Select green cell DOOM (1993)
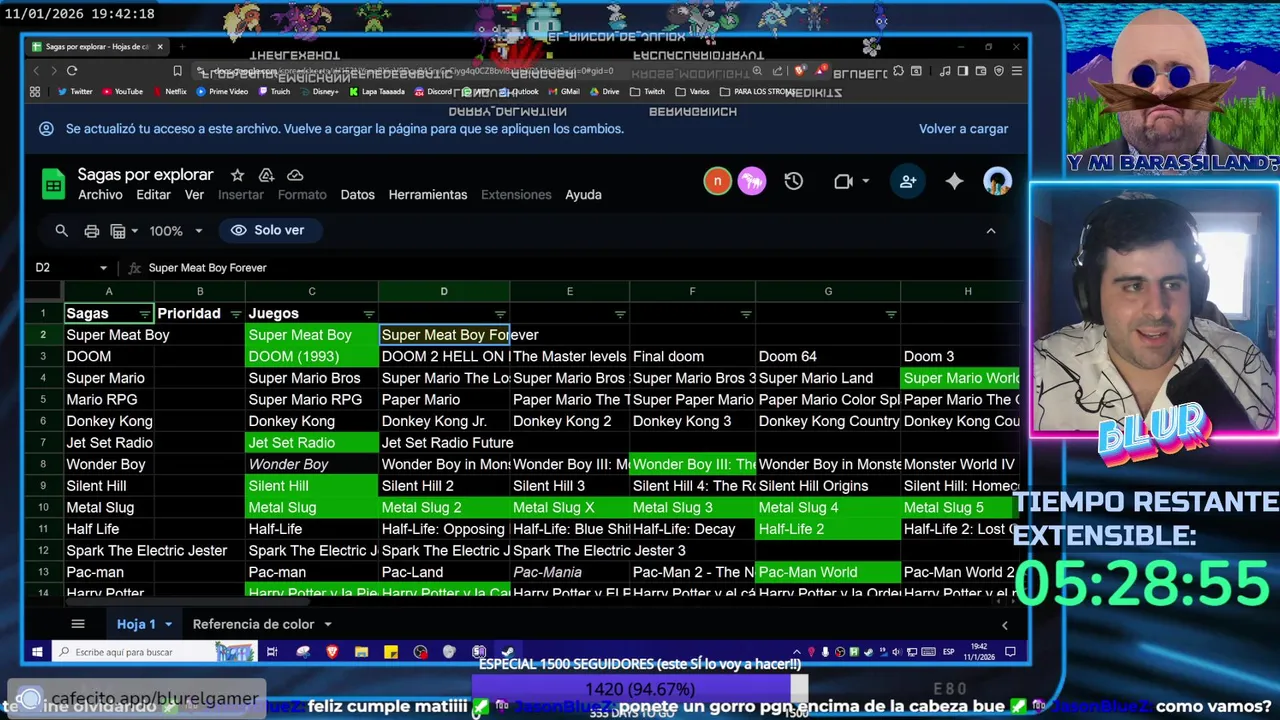The image size is (1280, 720). [312, 357]
